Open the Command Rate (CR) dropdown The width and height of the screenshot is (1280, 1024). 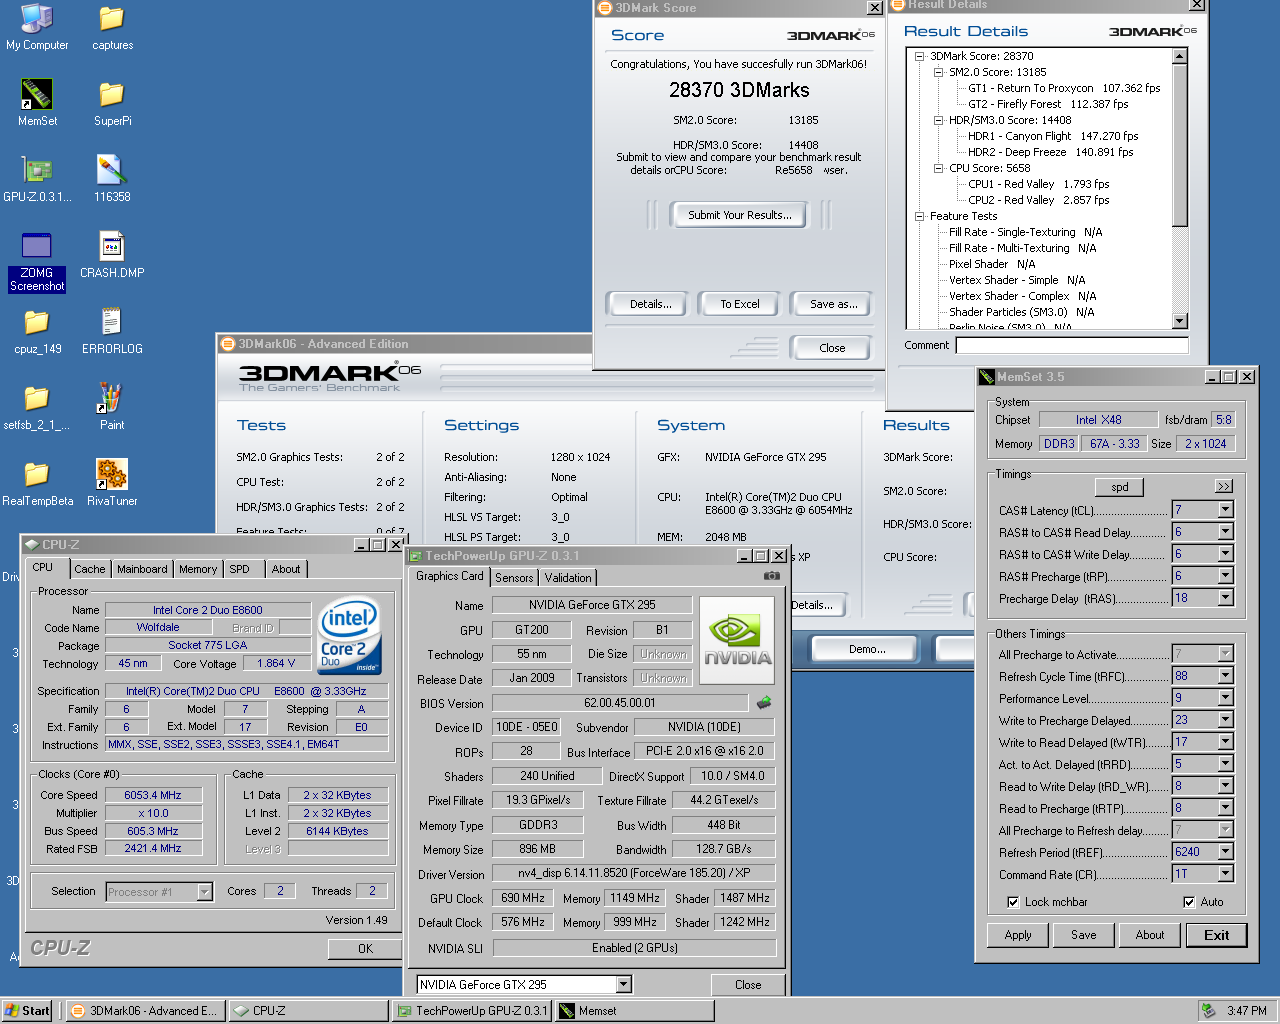tap(1225, 874)
